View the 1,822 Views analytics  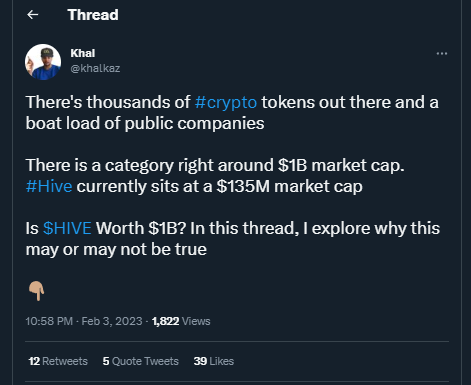point(181,321)
